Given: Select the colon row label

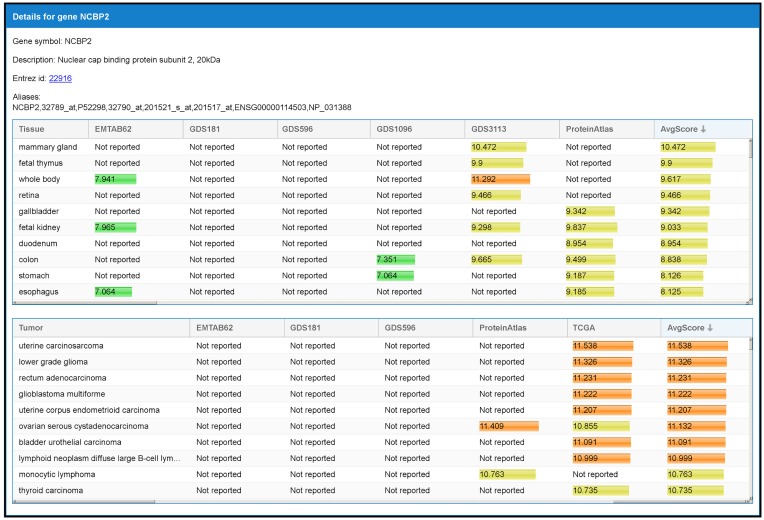Looking at the screenshot, I should [28, 260].
